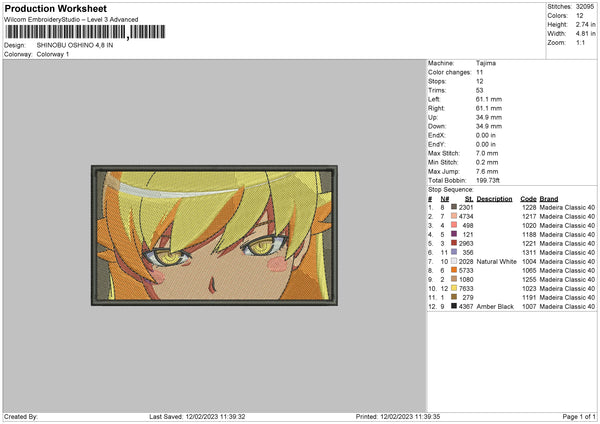Click the "Down:" measurement label
The width and height of the screenshot is (600, 424).
437,126
